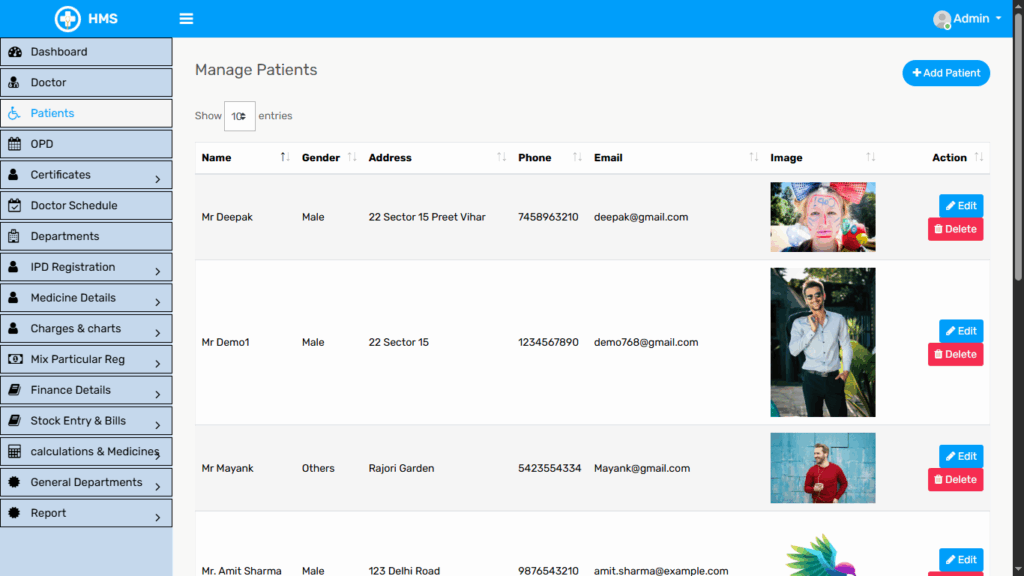1024x576 pixels.
Task: Click Mr Mayank's patient photo thumbnail
Action: coord(822,468)
